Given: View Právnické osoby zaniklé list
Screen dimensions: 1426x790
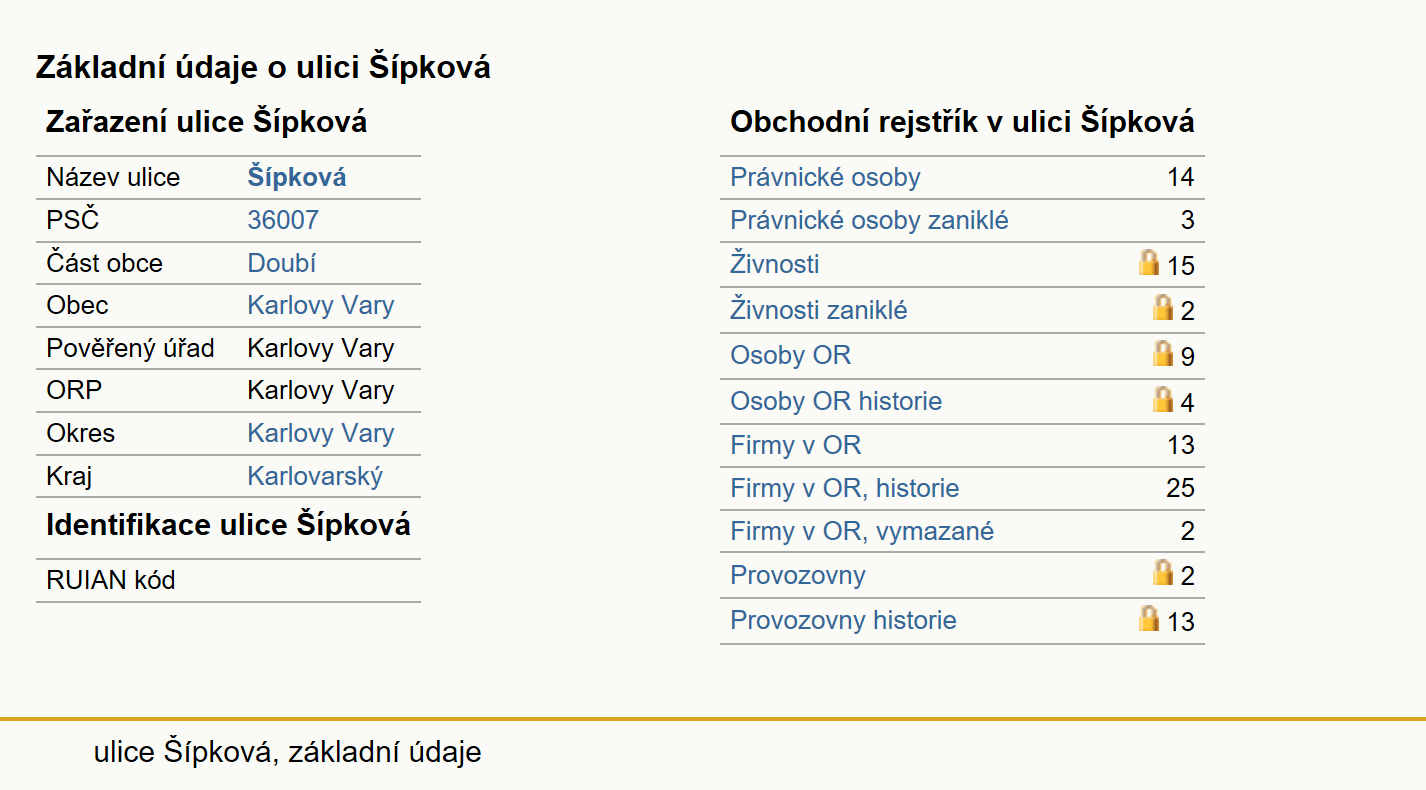Looking at the screenshot, I should (869, 220).
